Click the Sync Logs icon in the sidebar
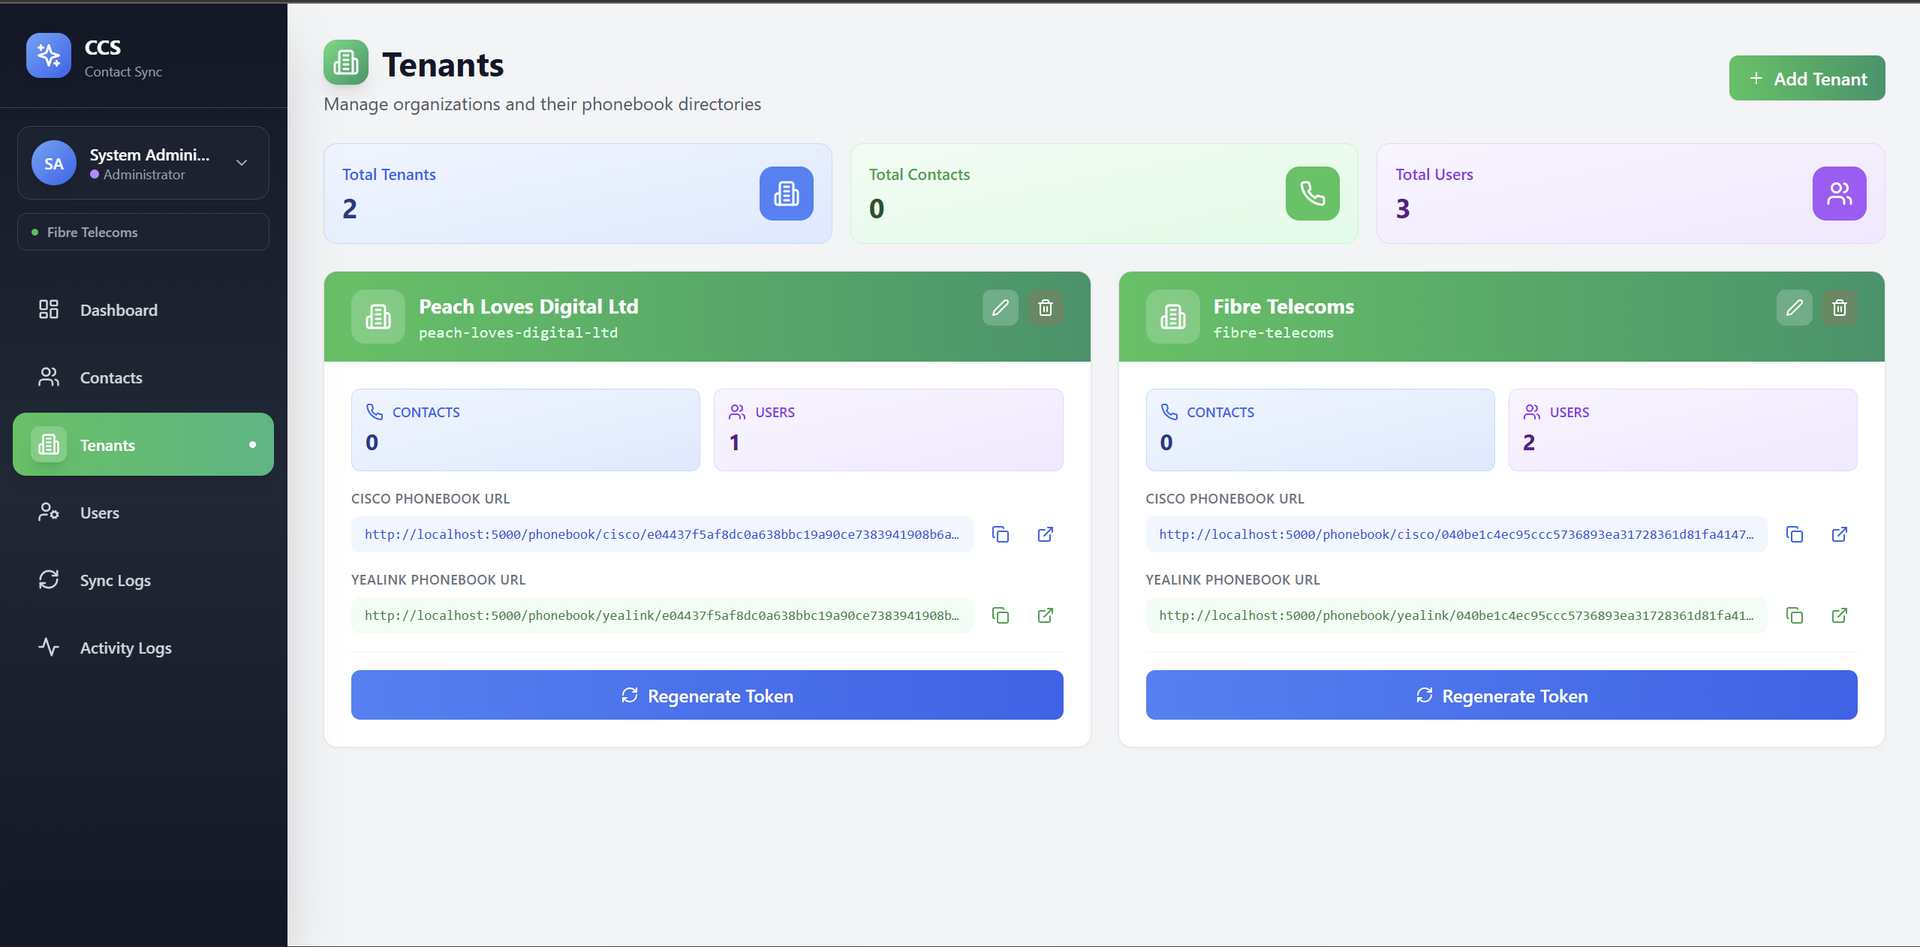 49,580
